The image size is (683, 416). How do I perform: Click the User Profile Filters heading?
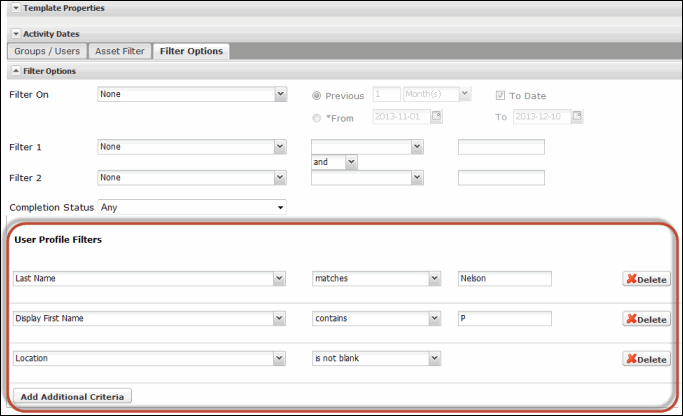coord(58,240)
